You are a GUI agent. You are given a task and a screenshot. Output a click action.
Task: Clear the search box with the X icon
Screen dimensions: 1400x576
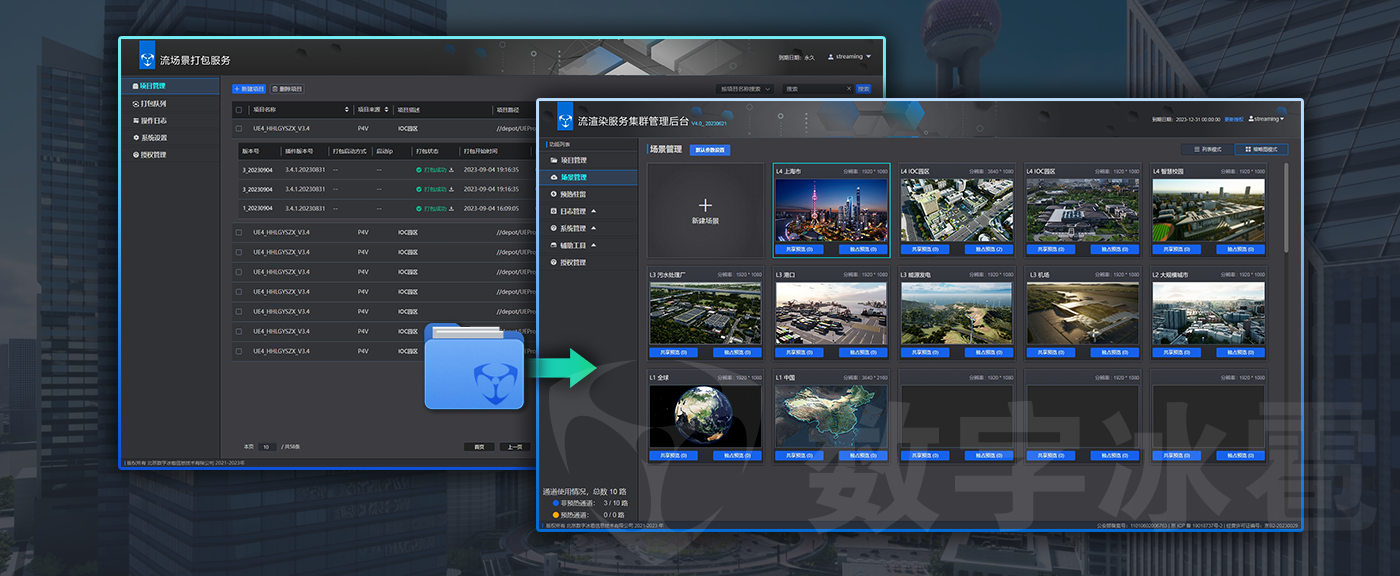[x=849, y=89]
